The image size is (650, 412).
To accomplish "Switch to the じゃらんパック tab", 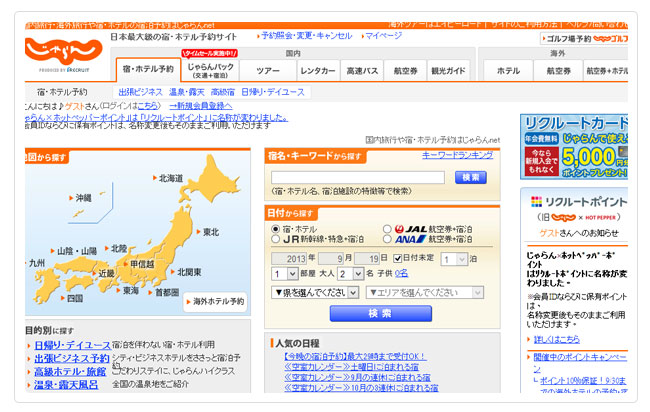I will [x=211, y=70].
